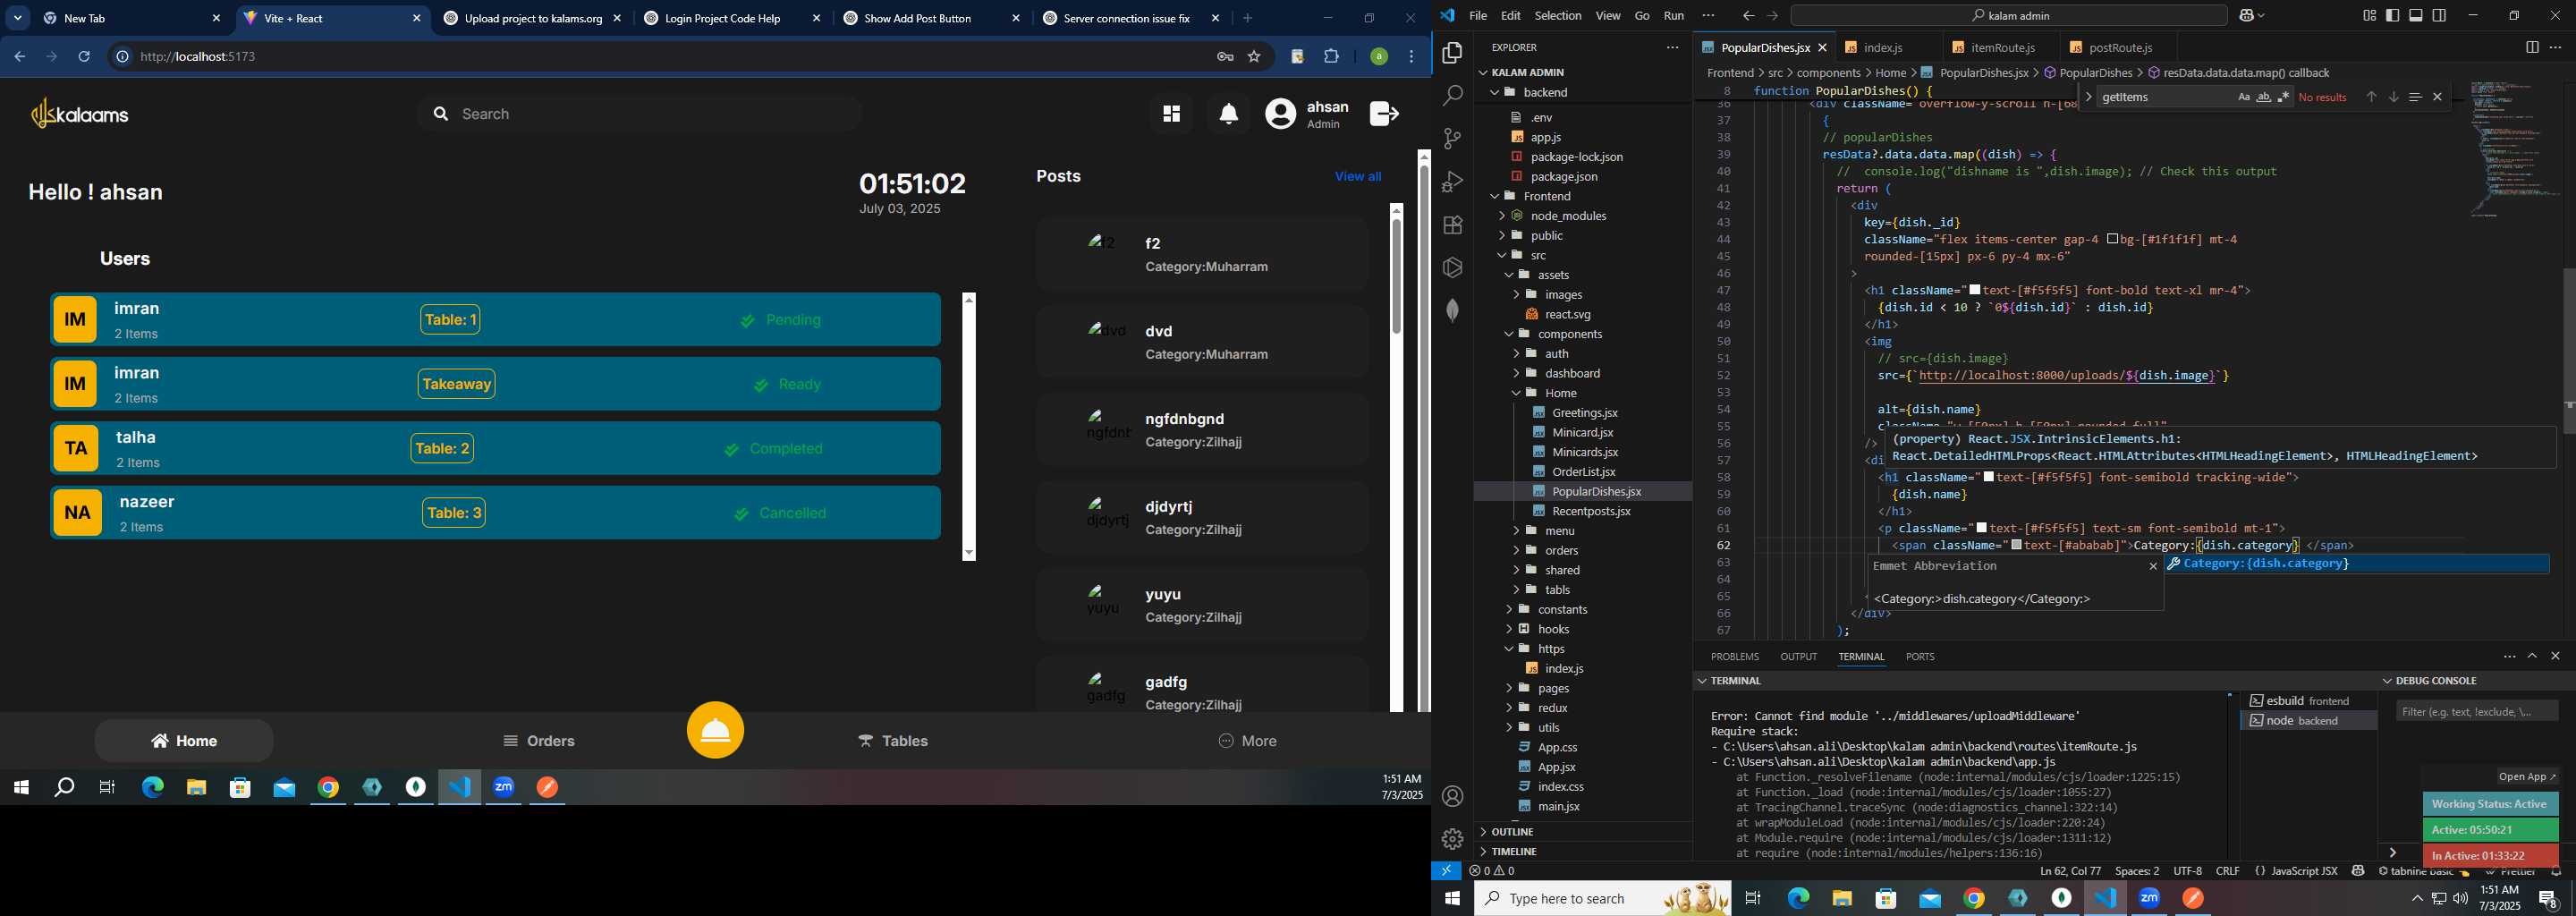The height and width of the screenshot is (916, 2576).
Task: Maximize the terminal panel size
Action: pos(2532,656)
